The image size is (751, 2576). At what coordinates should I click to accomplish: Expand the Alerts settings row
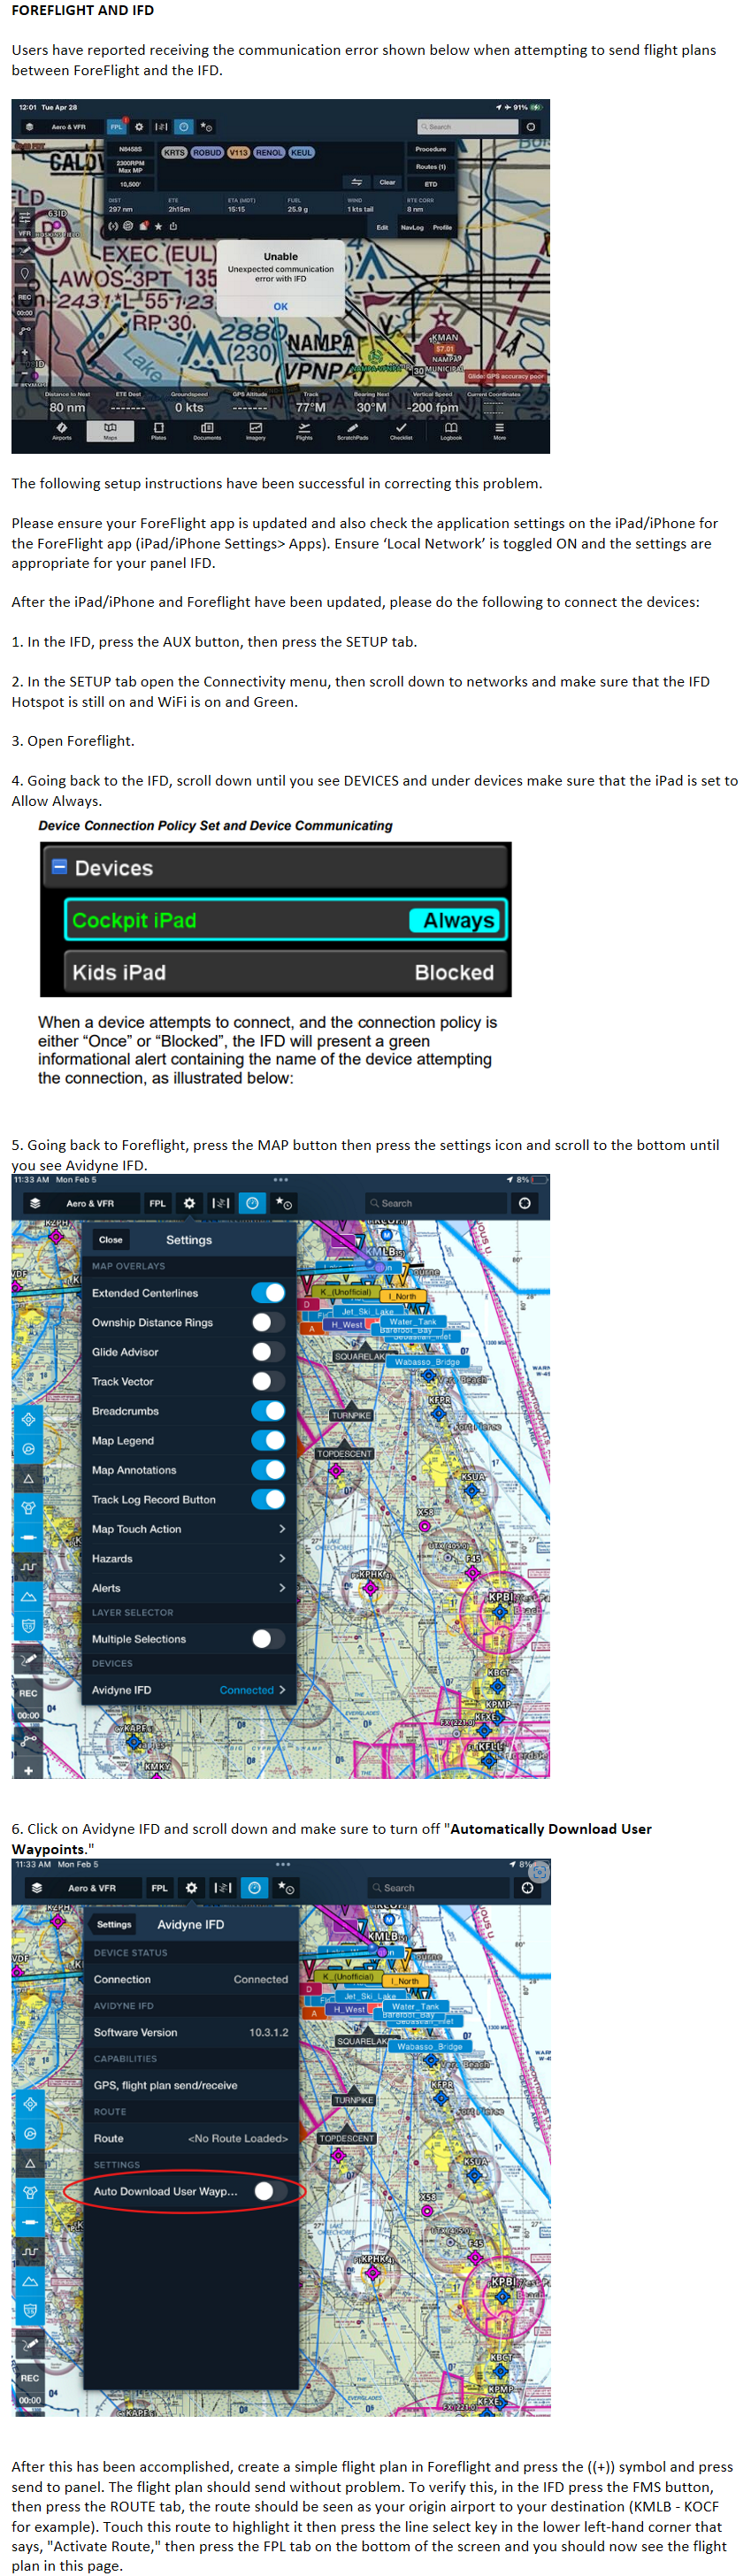[x=189, y=1588]
